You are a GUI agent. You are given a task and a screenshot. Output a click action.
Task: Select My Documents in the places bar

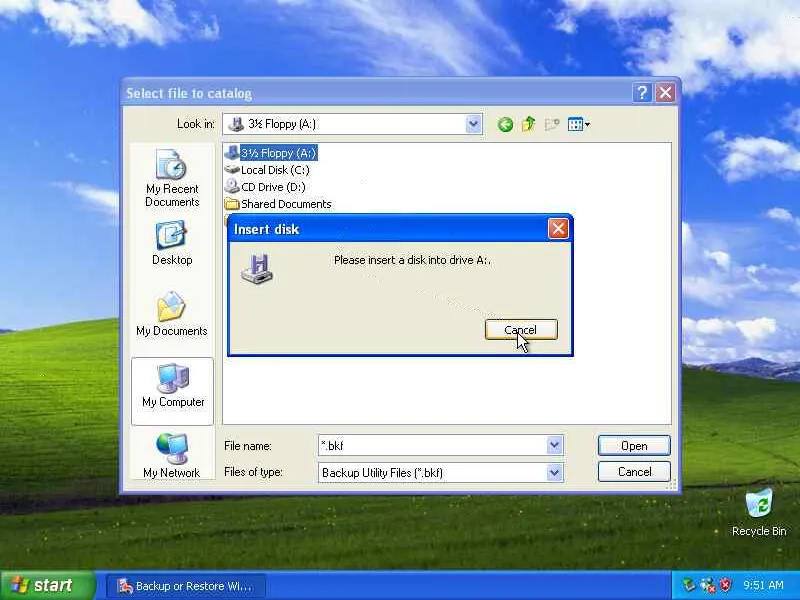[172, 314]
